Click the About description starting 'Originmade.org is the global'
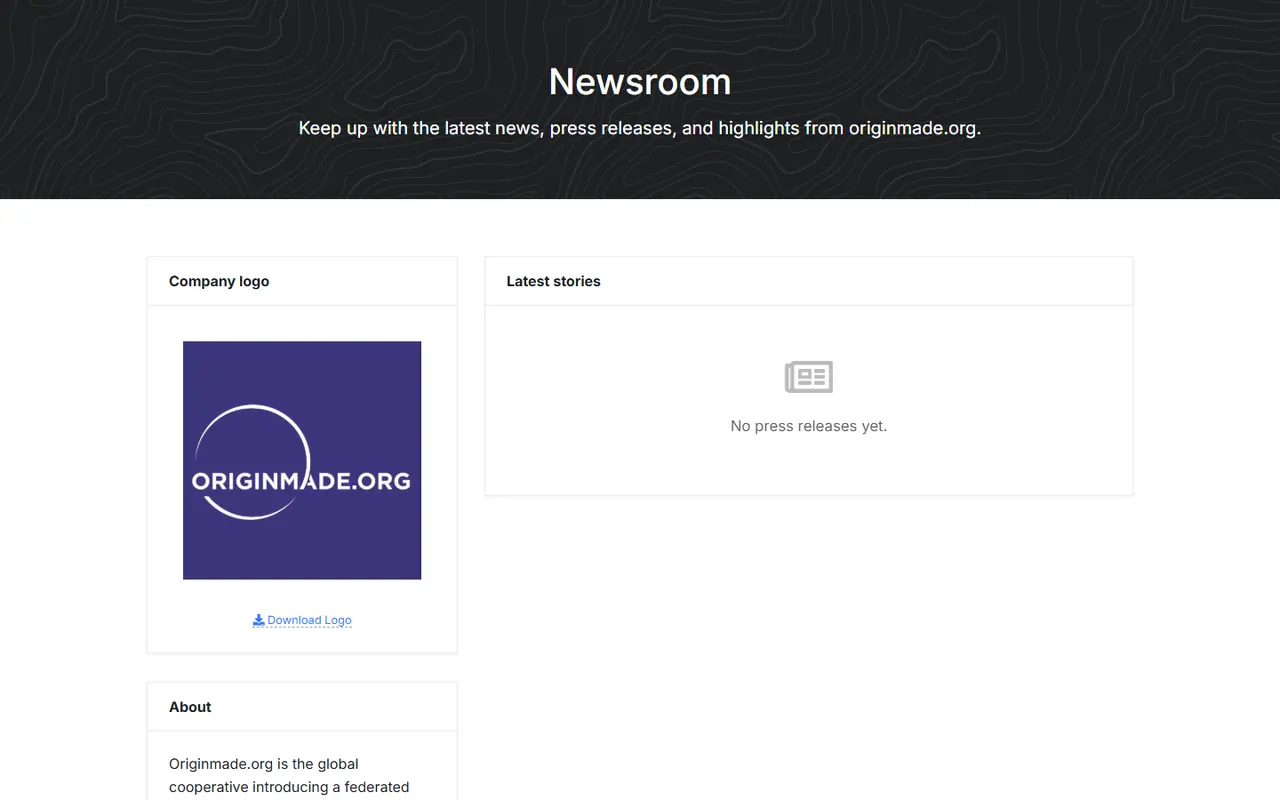Viewport: 1280px width, 800px height. pyautogui.click(x=289, y=776)
